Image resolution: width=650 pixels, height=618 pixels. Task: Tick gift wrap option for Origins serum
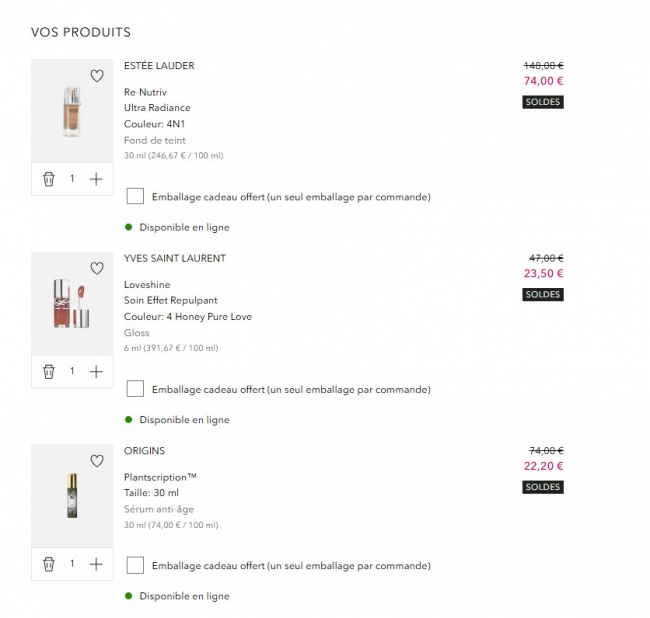click(x=136, y=565)
